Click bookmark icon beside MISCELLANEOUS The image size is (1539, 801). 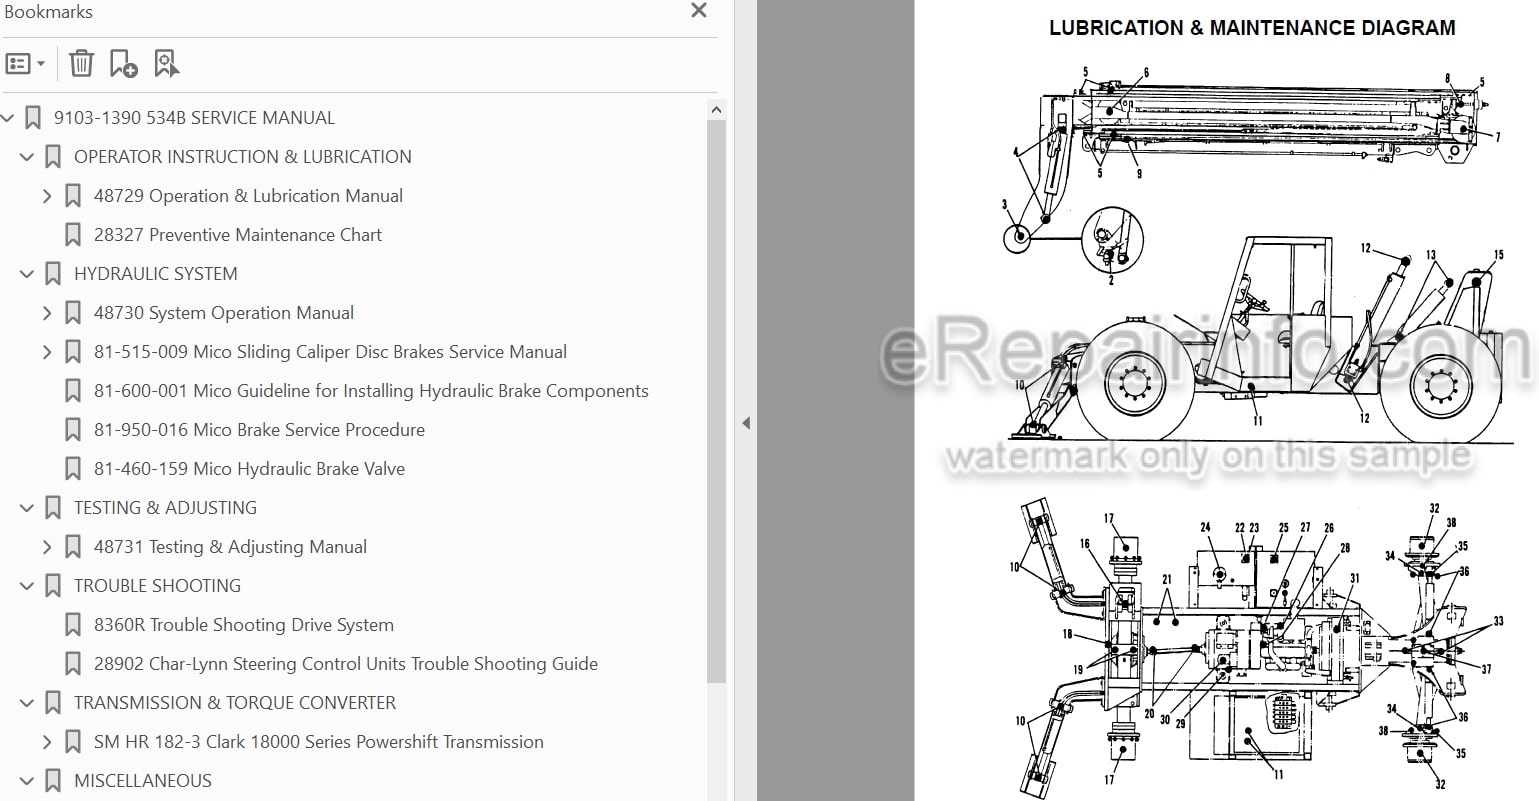53,781
